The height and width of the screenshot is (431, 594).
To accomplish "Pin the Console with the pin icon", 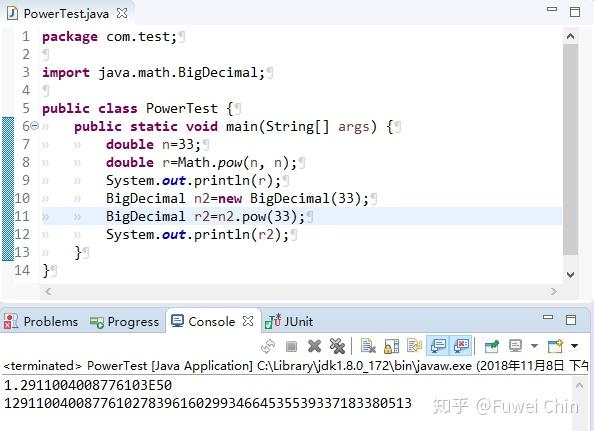I will 492,346.
